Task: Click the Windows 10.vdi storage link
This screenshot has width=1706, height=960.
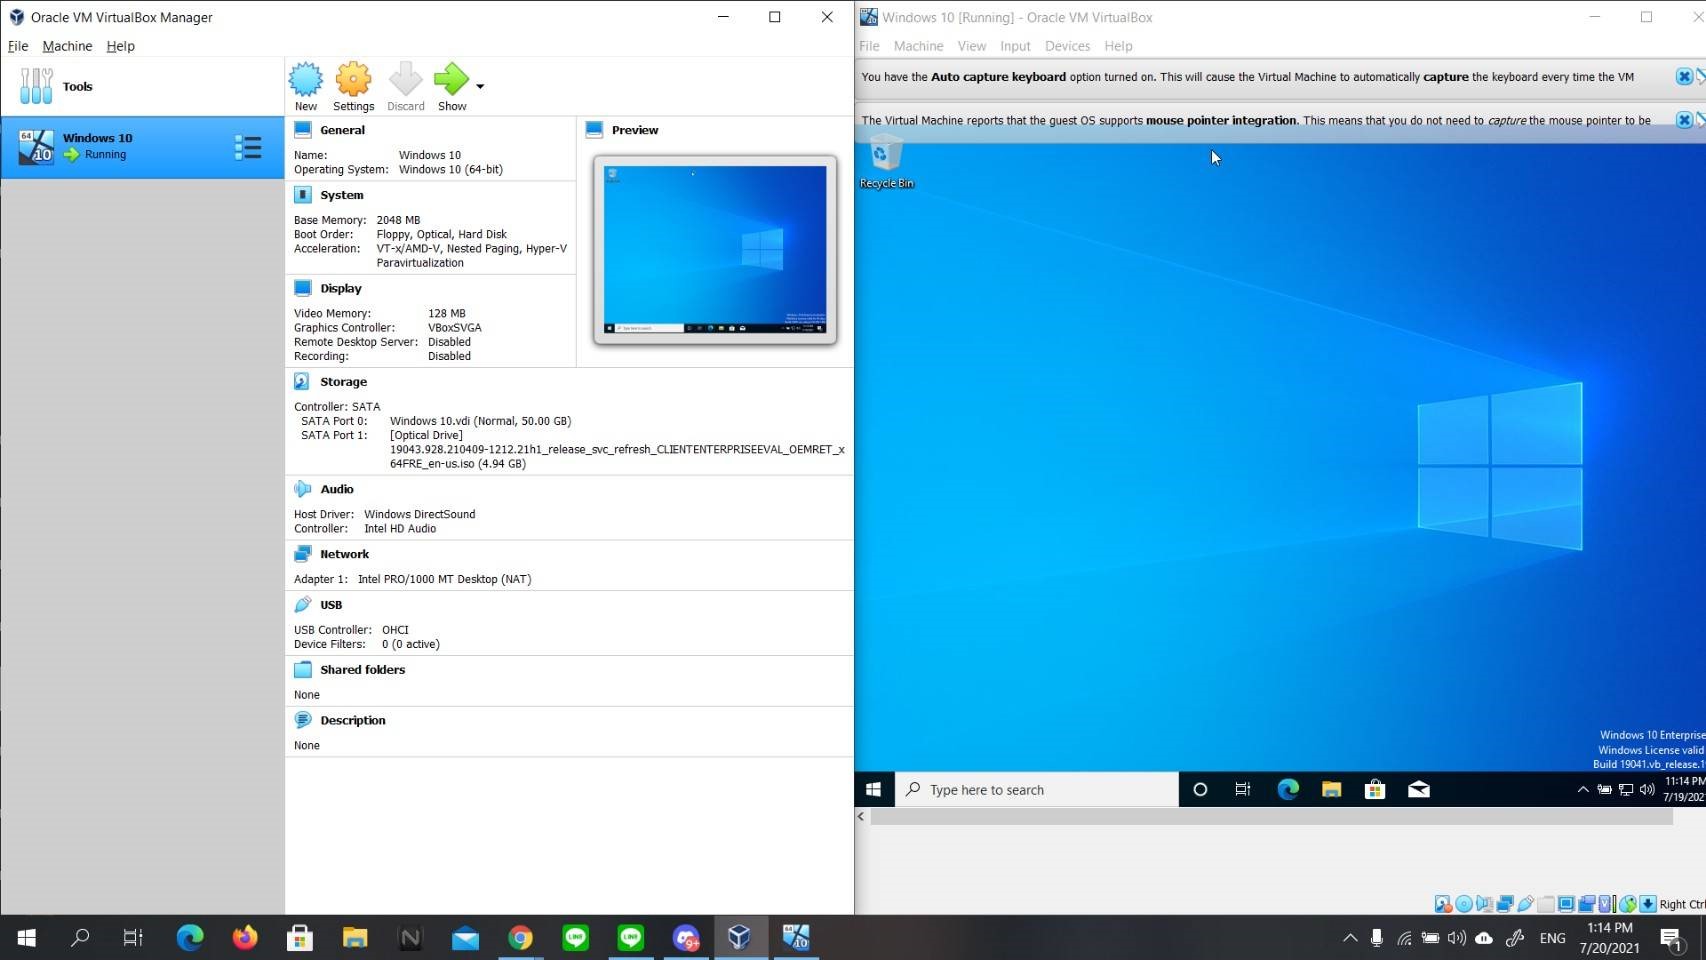Action: (480, 421)
